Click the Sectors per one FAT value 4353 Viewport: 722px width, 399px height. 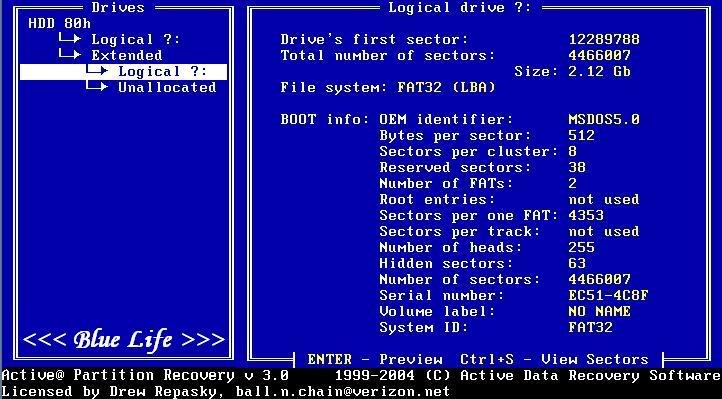(586, 215)
